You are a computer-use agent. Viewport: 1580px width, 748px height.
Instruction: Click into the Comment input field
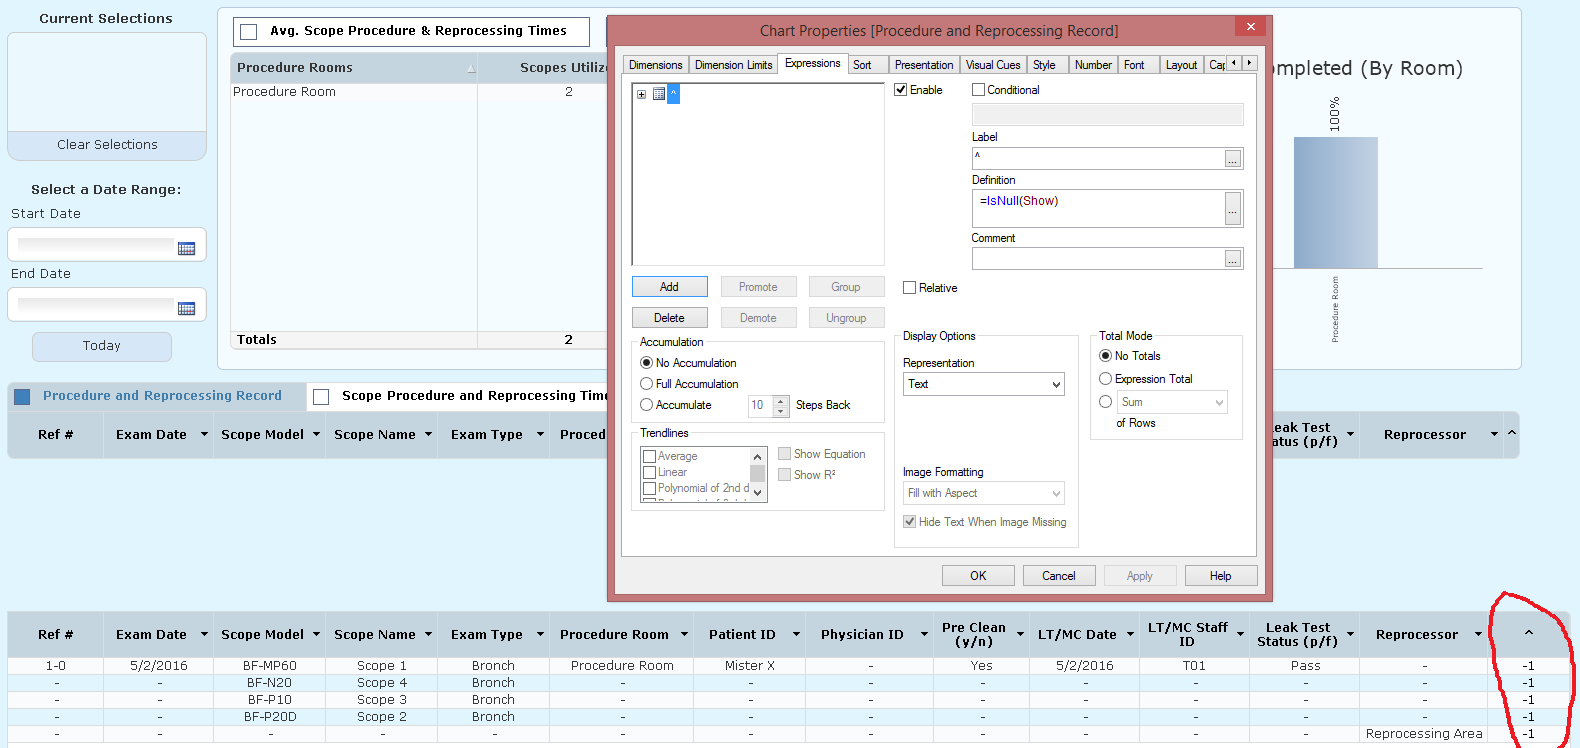(x=1098, y=259)
